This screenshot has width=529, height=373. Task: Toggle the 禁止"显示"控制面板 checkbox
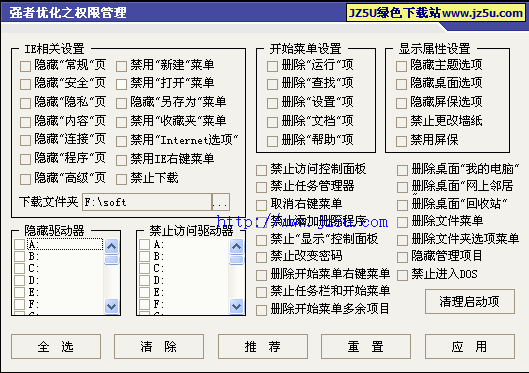pos(261,240)
